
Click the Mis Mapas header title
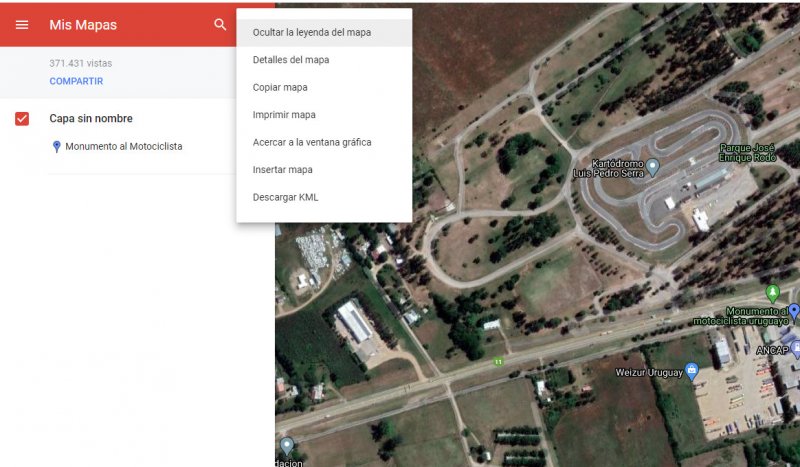point(83,24)
